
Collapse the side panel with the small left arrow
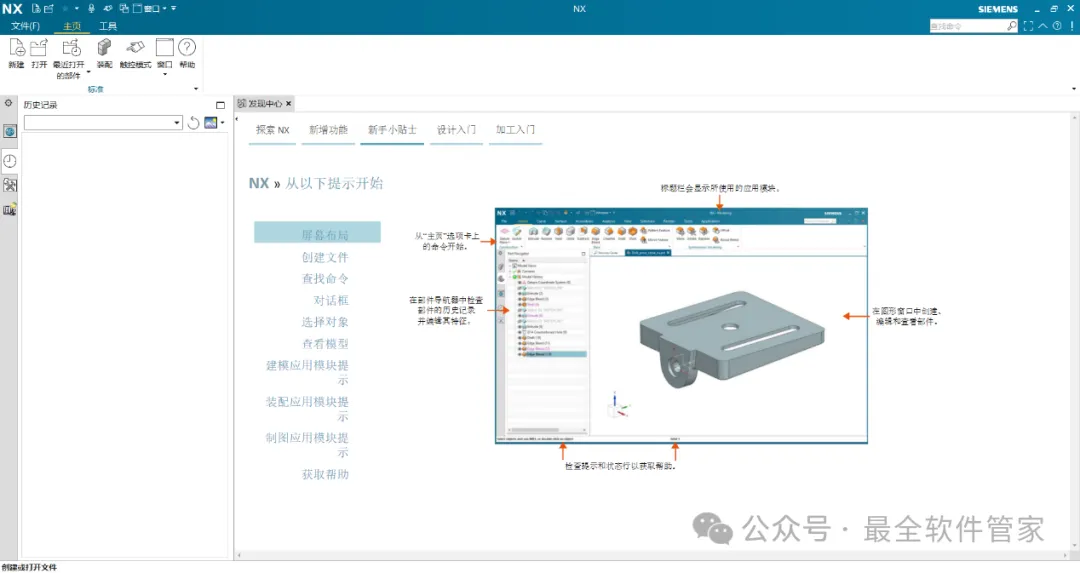(237, 119)
